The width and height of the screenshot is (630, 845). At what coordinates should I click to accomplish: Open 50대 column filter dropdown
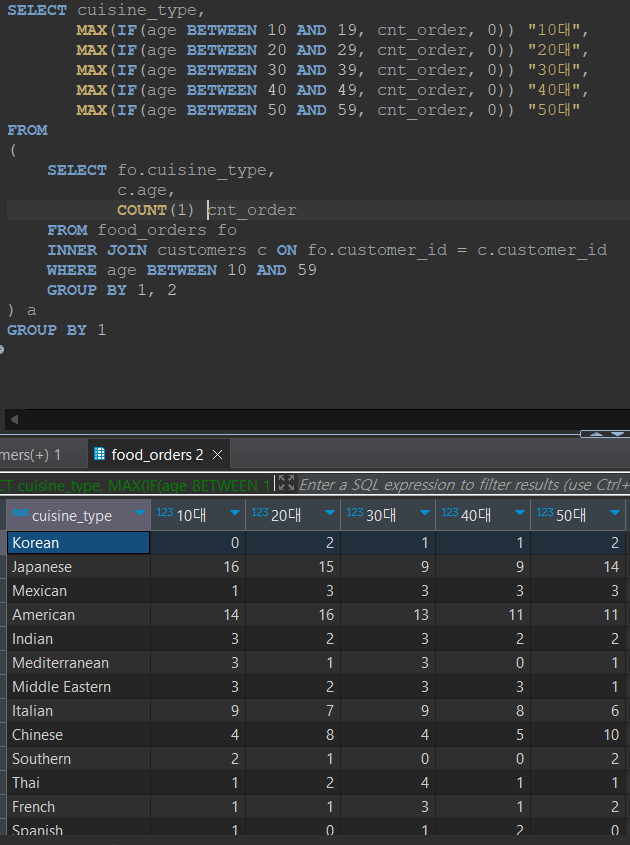point(614,512)
